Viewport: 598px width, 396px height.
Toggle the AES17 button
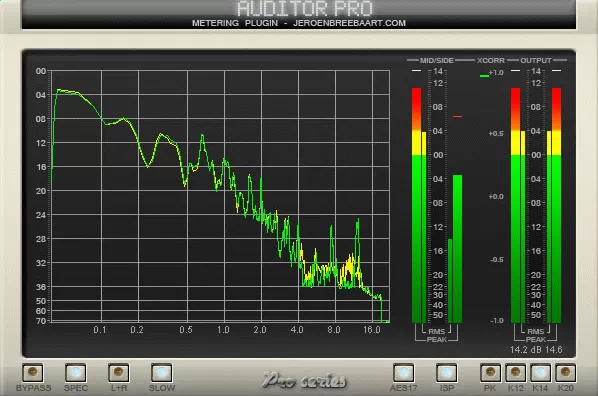(x=403, y=373)
